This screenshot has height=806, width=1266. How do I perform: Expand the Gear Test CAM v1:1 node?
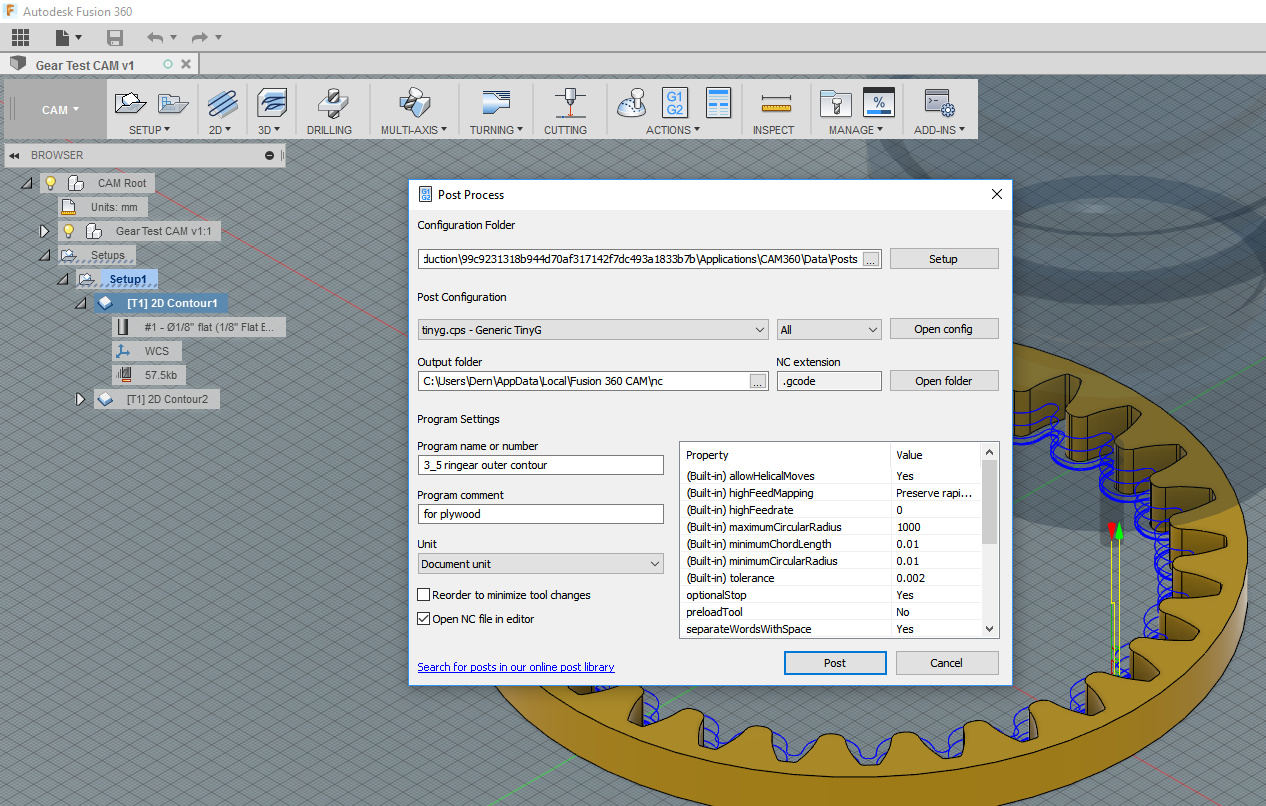tap(44, 231)
